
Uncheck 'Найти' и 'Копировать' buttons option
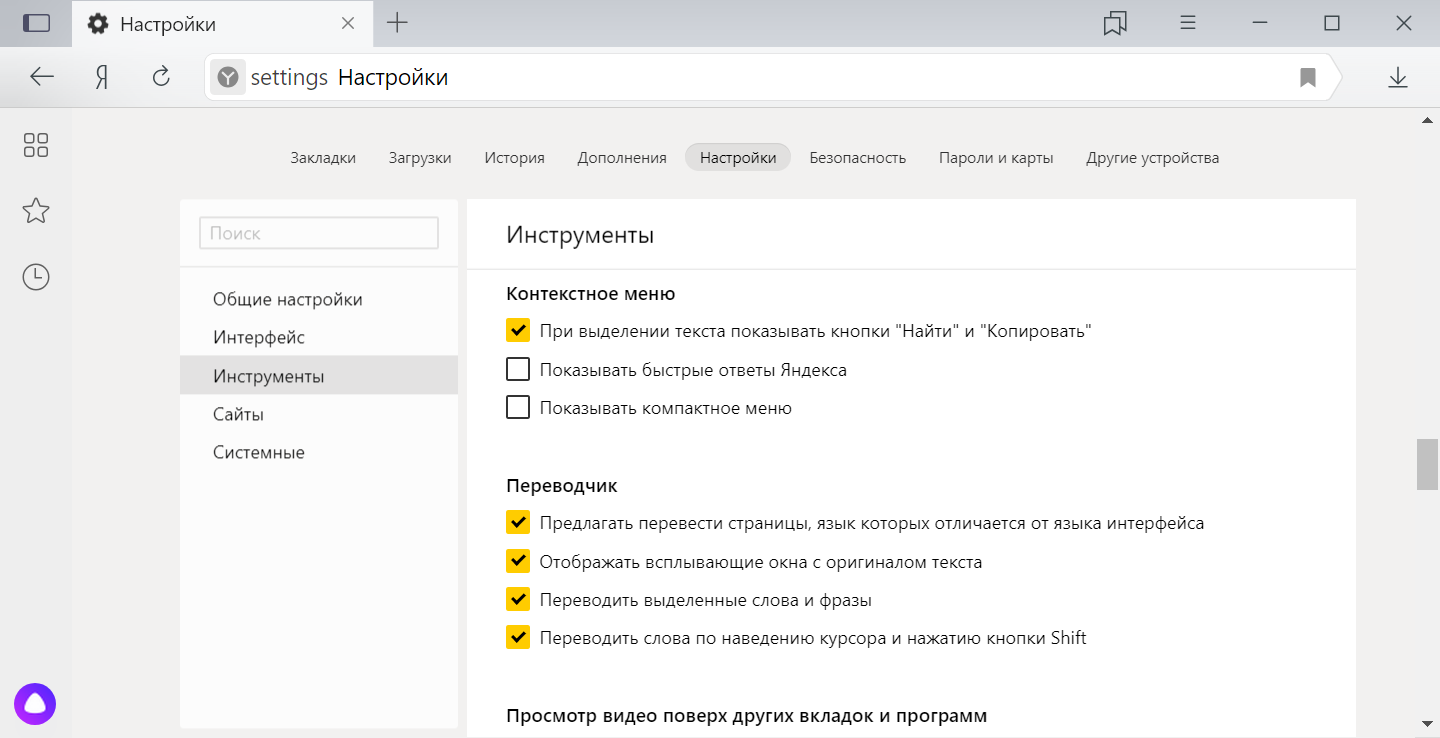click(x=518, y=331)
